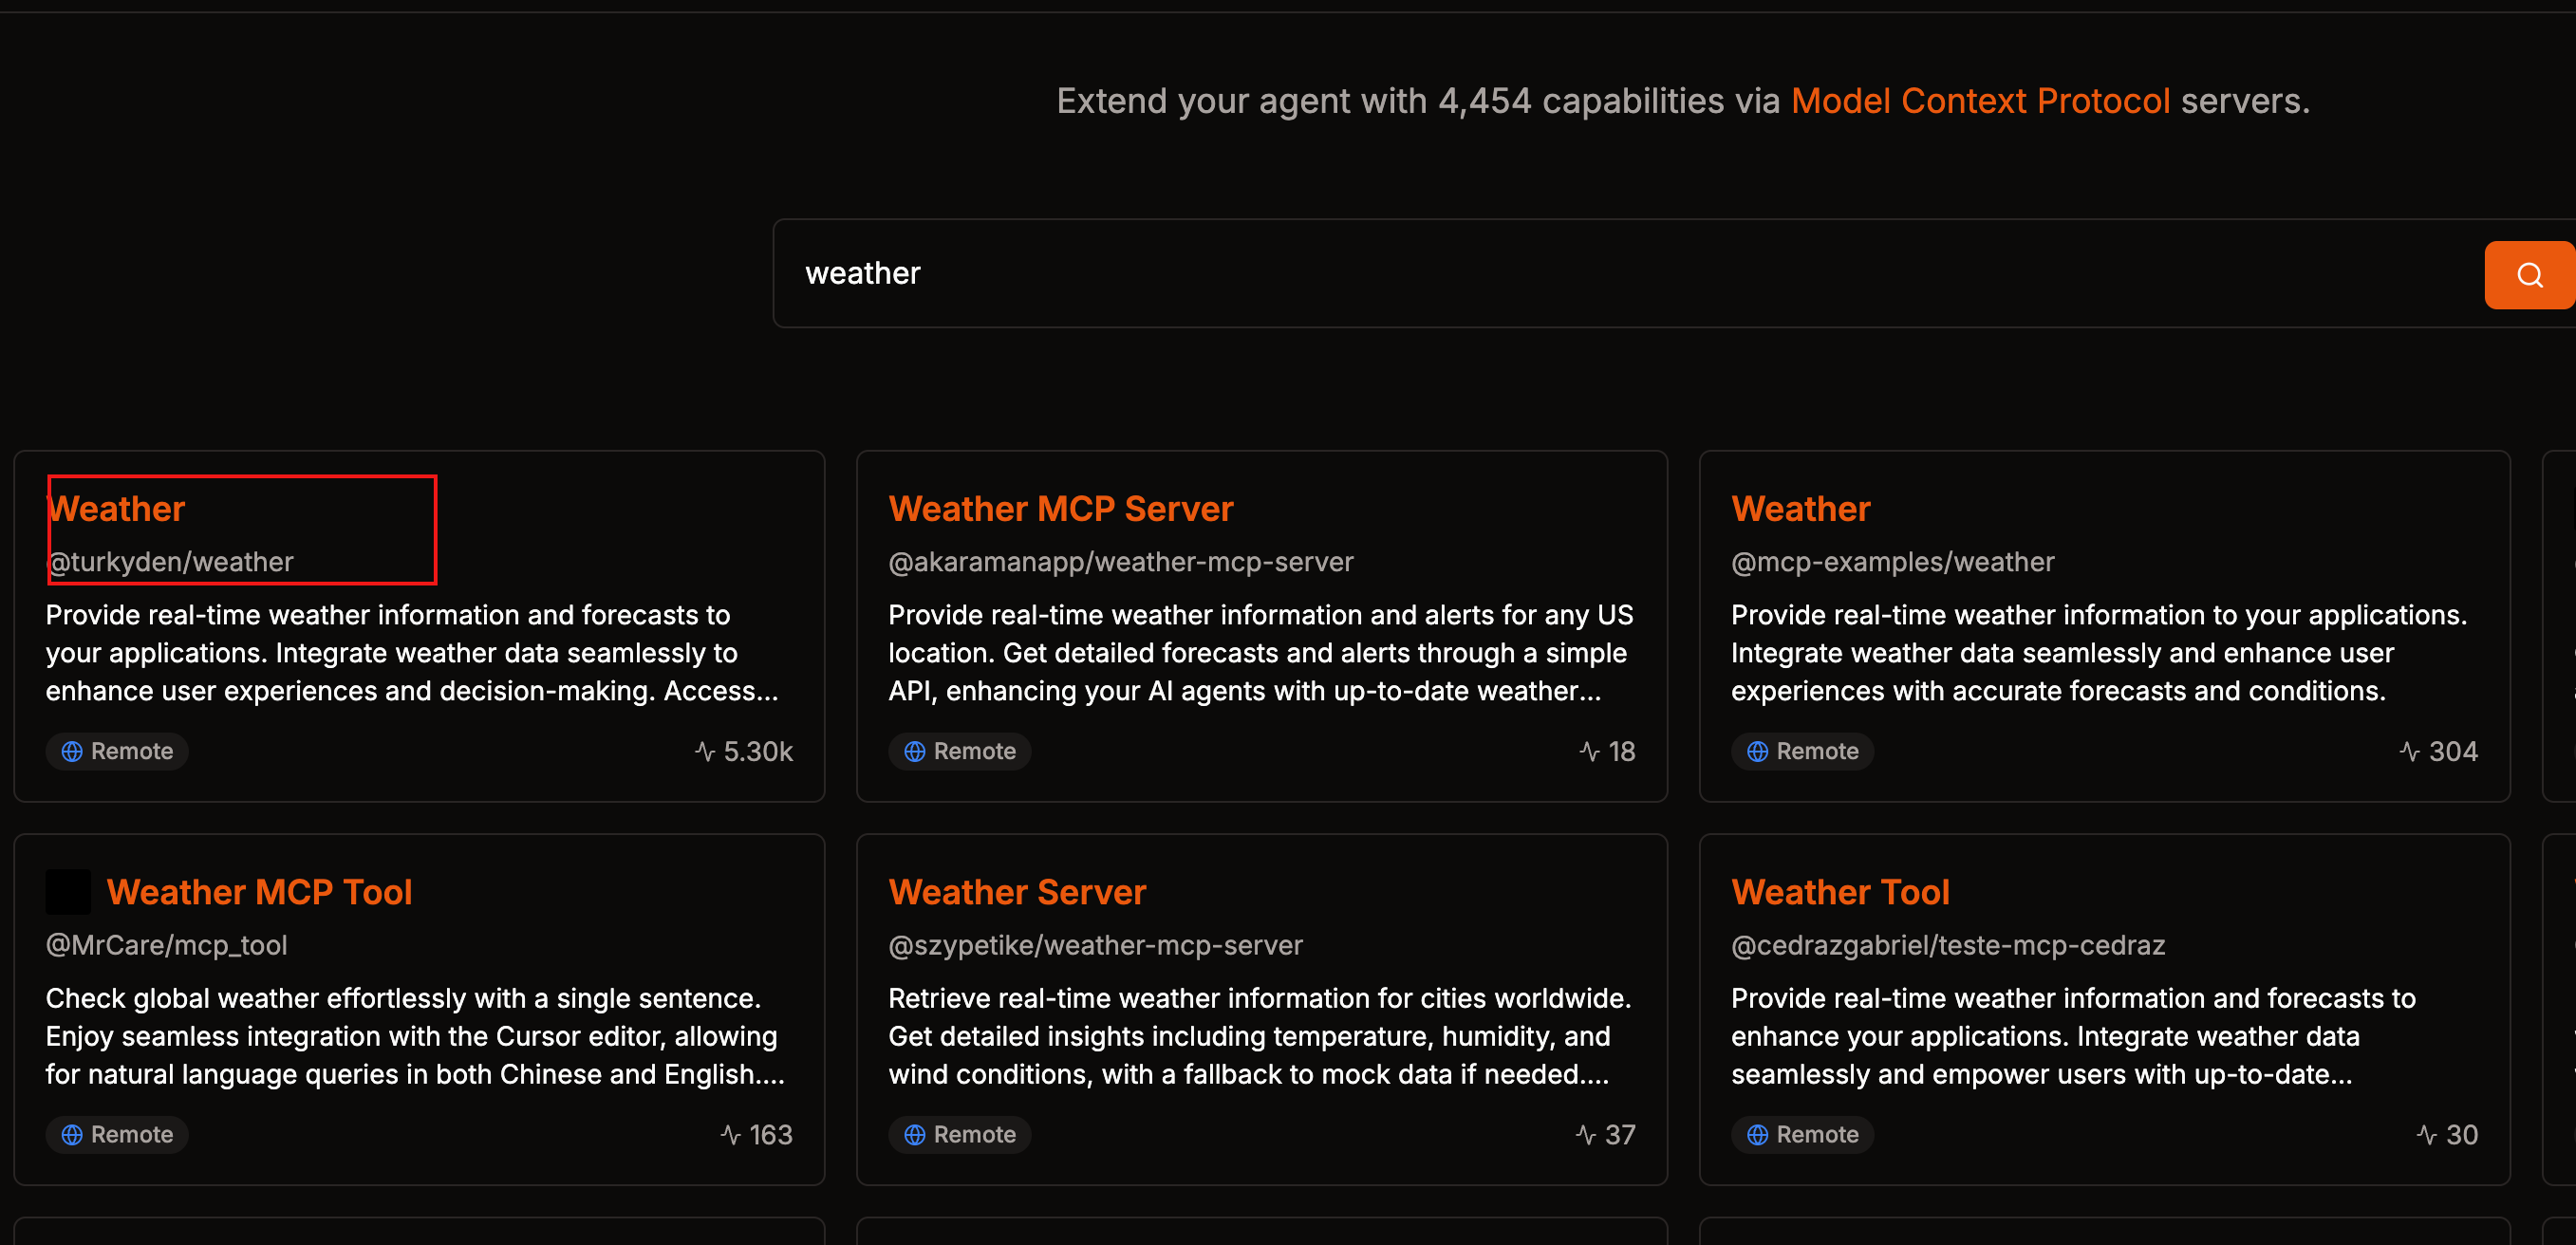Click the weather search input field
Screen dimensions: 2576x1245
tap(1600, 273)
